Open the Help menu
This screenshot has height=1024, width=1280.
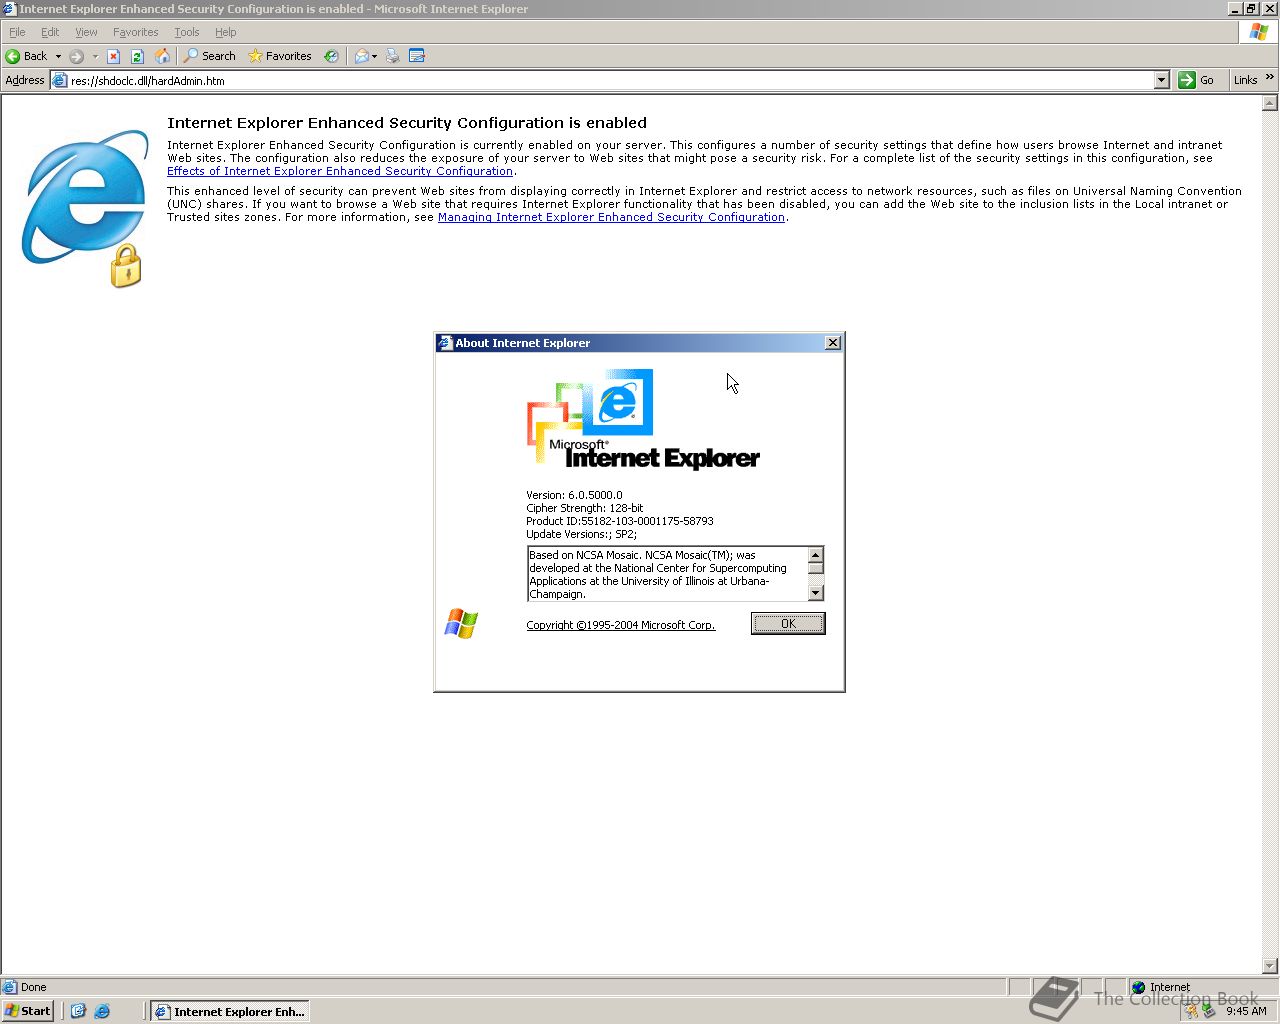(225, 32)
